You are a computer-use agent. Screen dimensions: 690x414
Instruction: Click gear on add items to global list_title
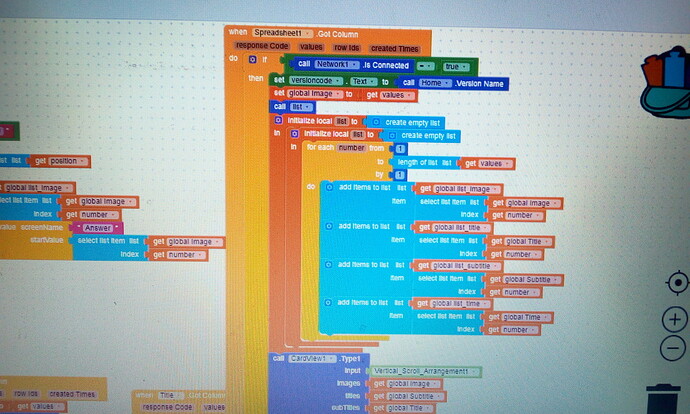tap(329, 226)
